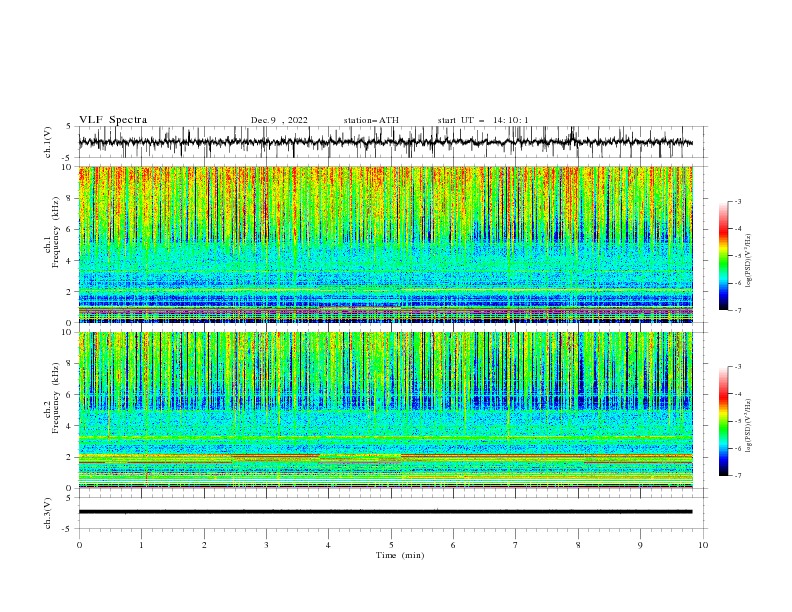Click the ch.1 "Frequency (kHz)" axis label
The image size is (792, 612).
tap(55, 233)
